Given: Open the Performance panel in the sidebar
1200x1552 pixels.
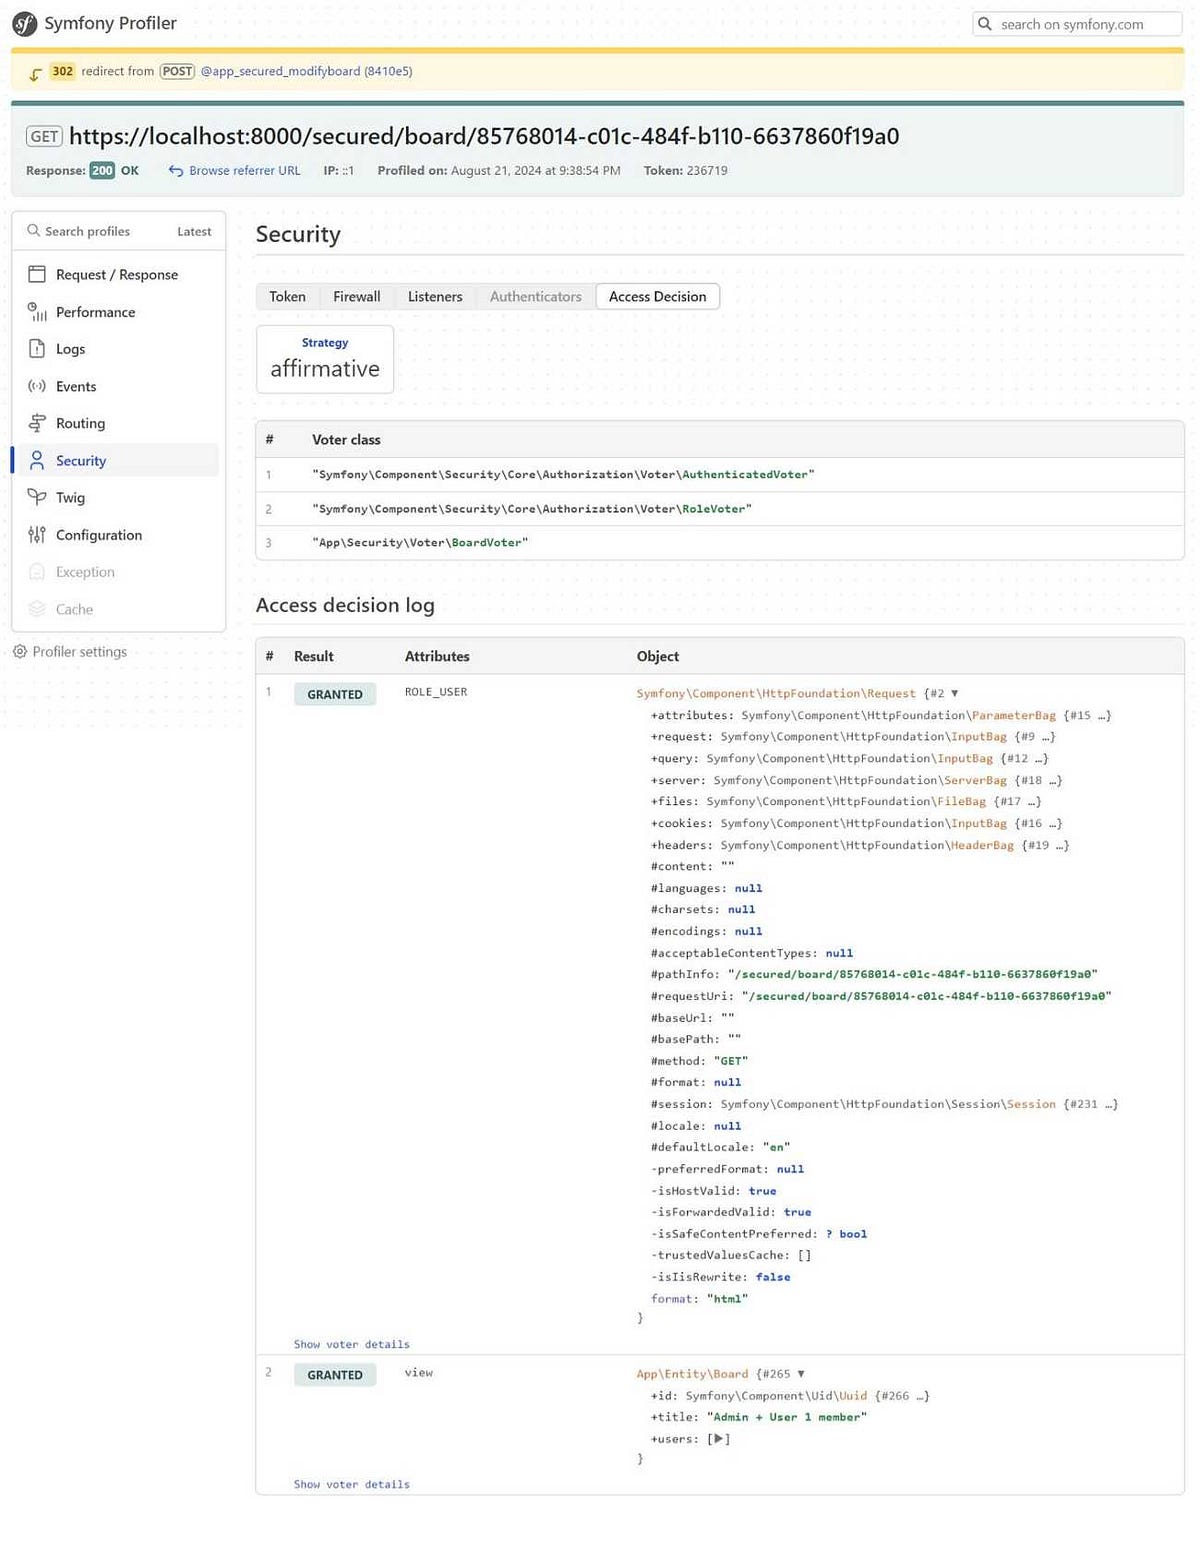Looking at the screenshot, I should pos(95,312).
